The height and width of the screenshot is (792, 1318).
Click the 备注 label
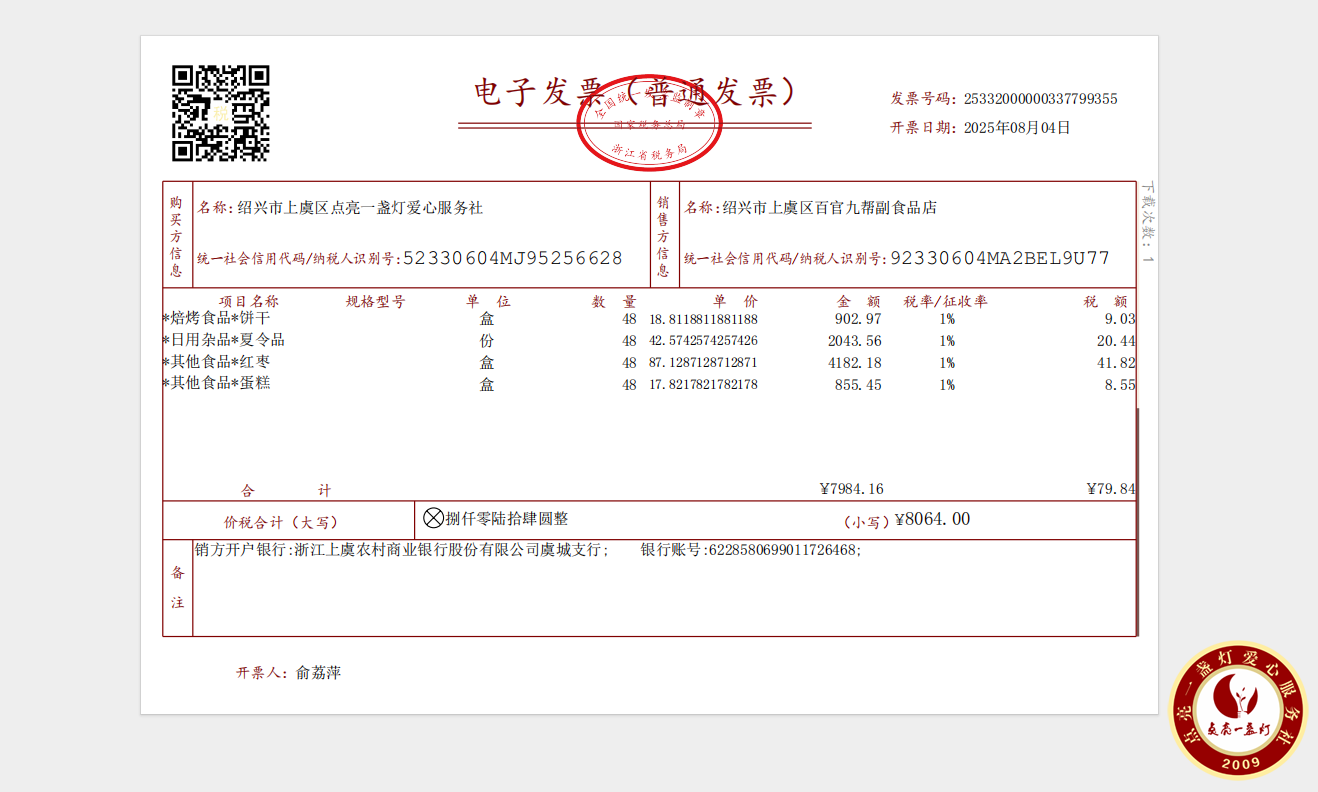[x=178, y=588]
